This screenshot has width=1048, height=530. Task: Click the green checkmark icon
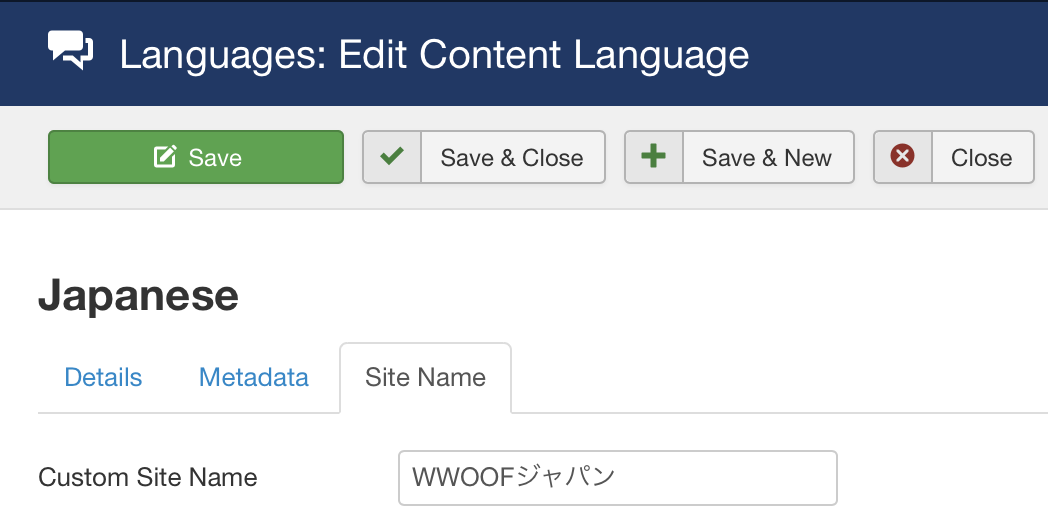[392, 157]
